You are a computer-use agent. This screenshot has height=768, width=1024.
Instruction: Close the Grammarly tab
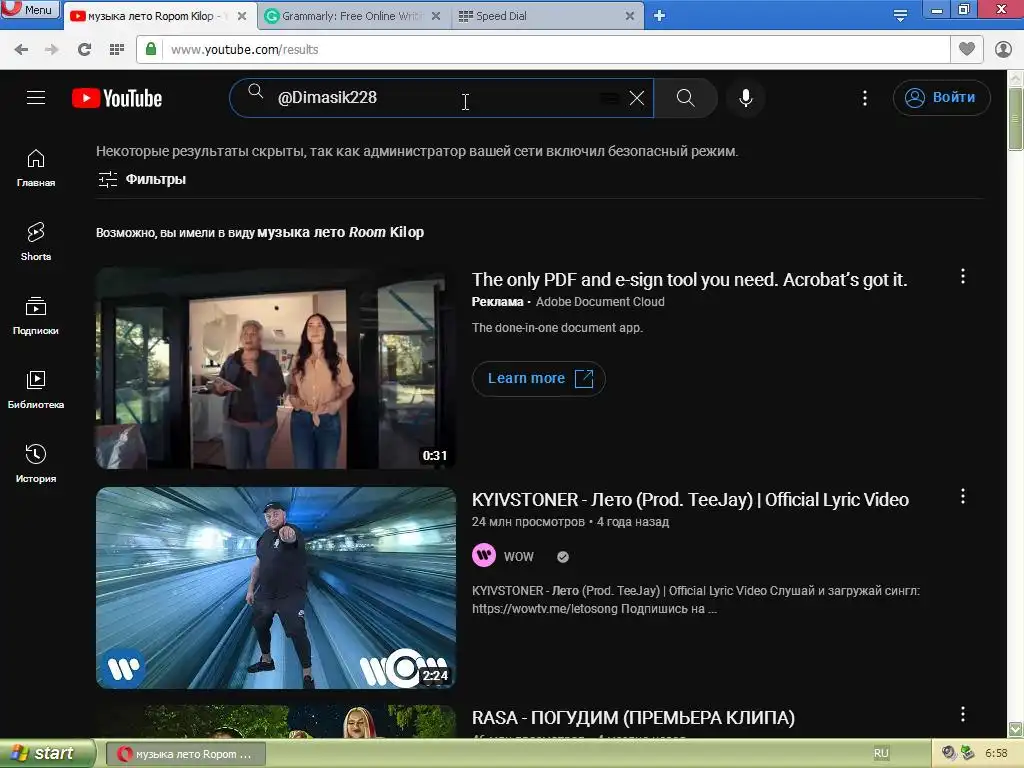tap(436, 16)
